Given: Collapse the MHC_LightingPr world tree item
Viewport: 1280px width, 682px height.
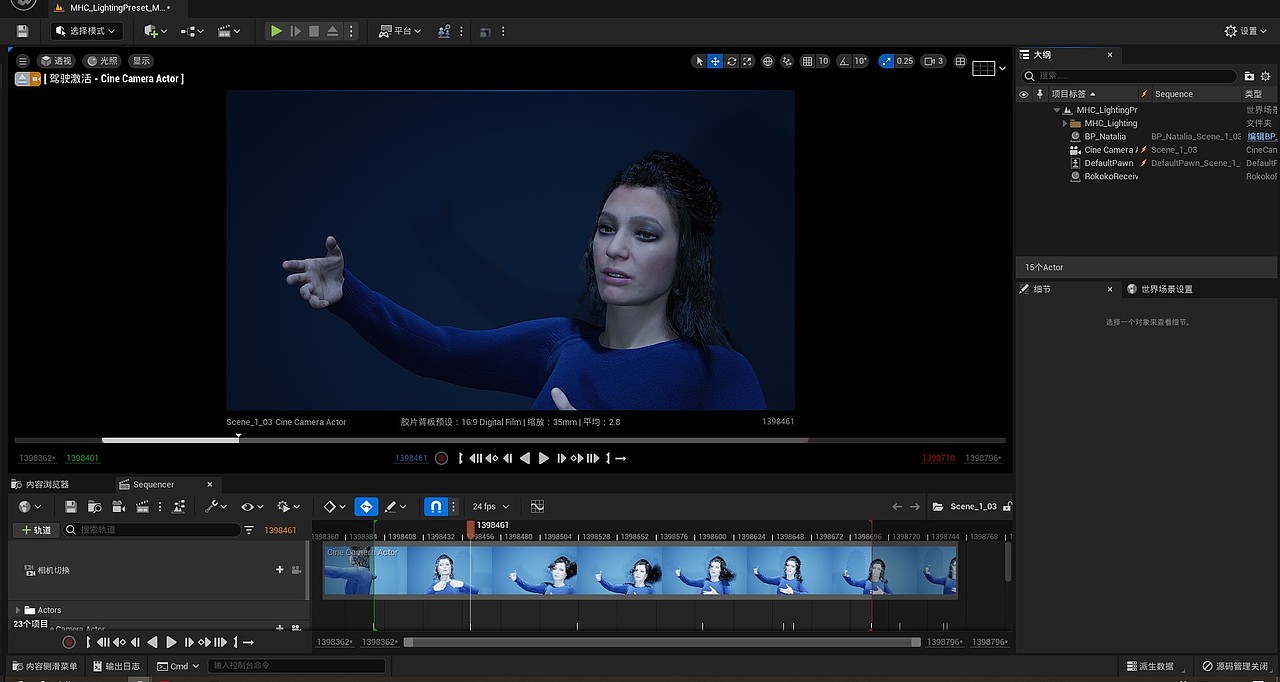Looking at the screenshot, I should click(1056, 110).
